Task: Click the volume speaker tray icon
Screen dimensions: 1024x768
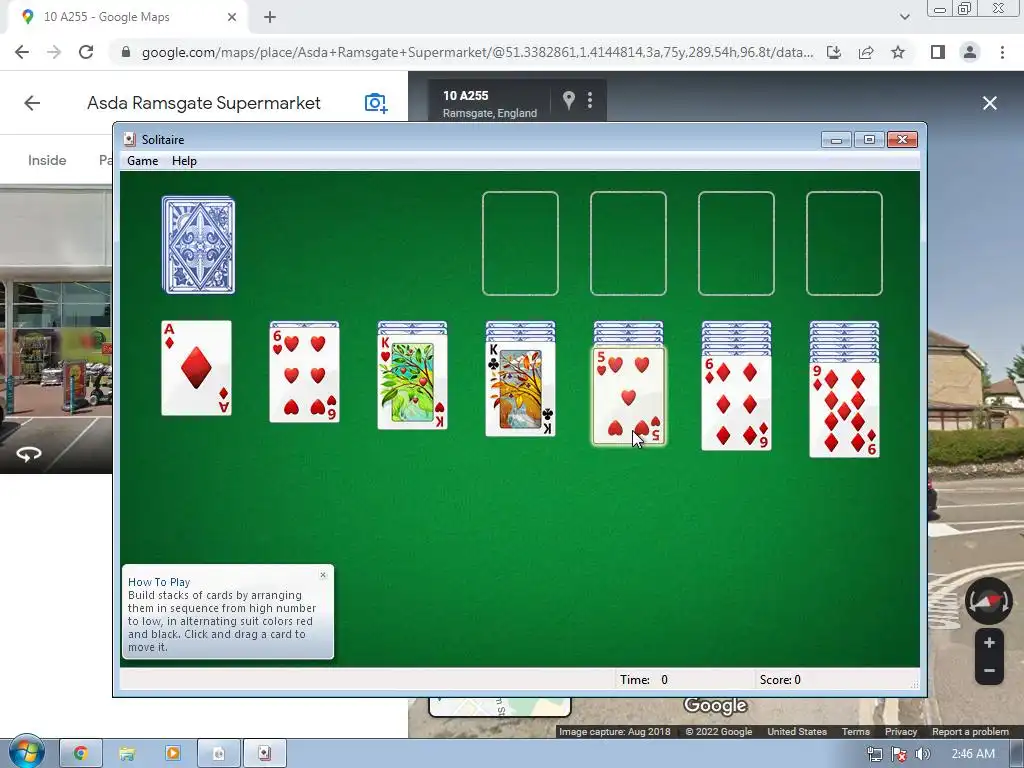Action: click(922, 754)
